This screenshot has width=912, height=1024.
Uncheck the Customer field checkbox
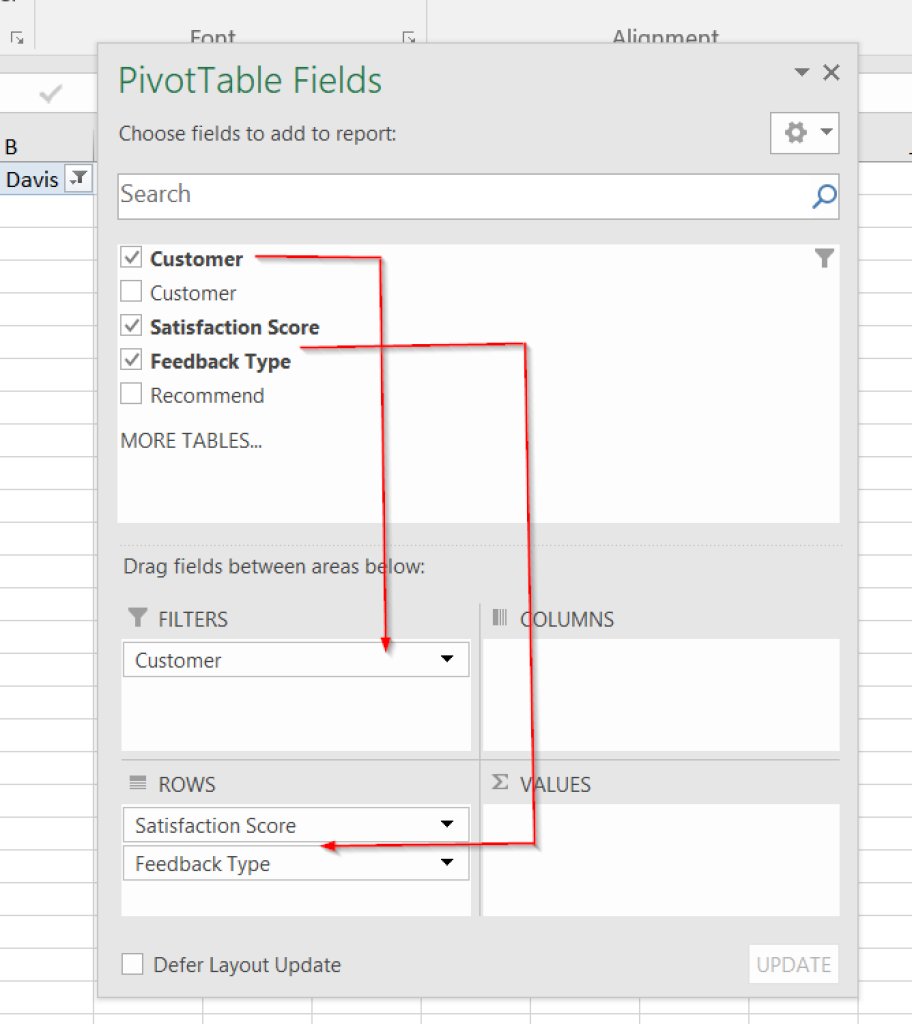point(130,257)
